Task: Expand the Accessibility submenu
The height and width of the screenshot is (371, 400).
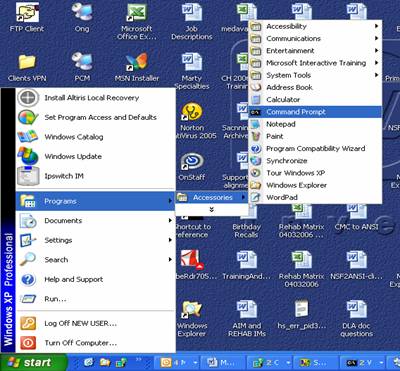Action: 315,26
